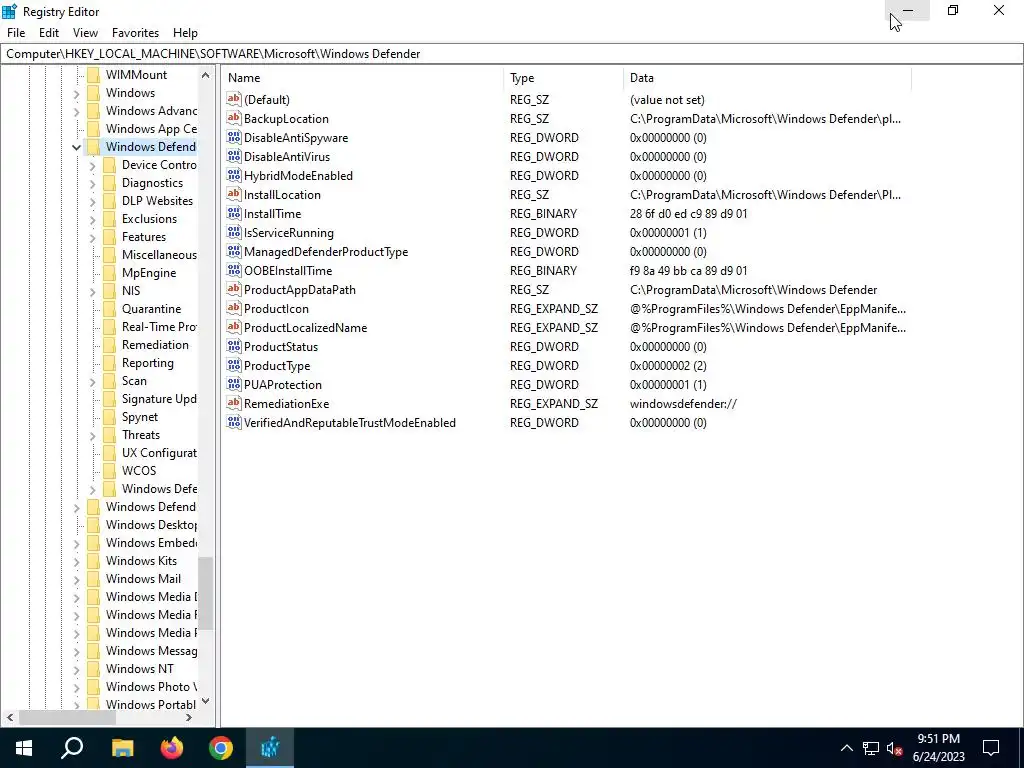Click the PUAProtection DWORD icon
This screenshot has height=768, width=1024.
coord(234,384)
